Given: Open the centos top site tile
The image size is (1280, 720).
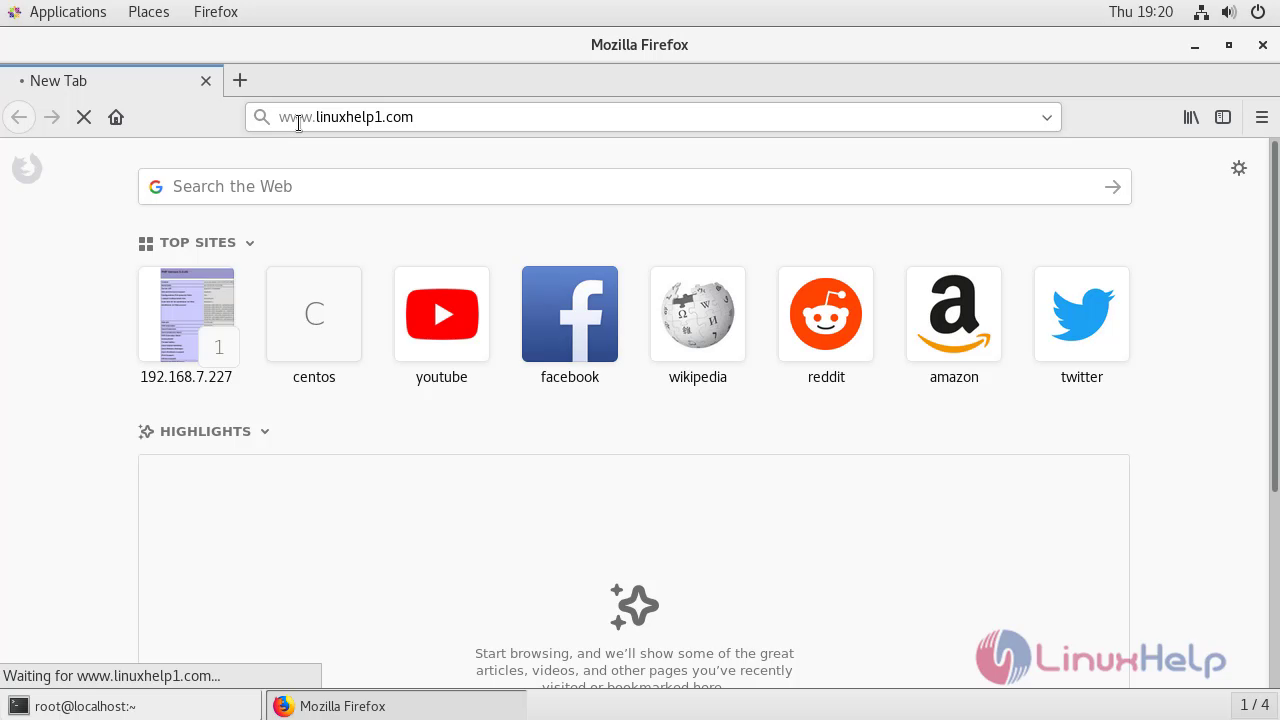Looking at the screenshot, I should pyautogui.click(x=314, y=314).
